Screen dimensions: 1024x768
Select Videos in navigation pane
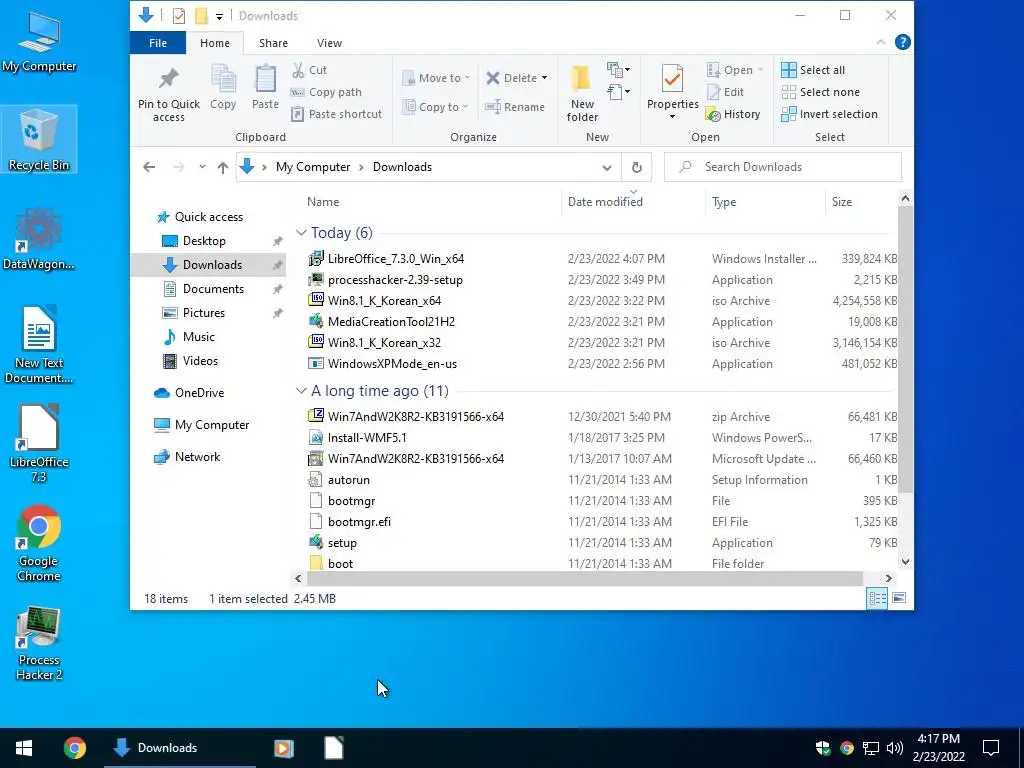(200, 360)
